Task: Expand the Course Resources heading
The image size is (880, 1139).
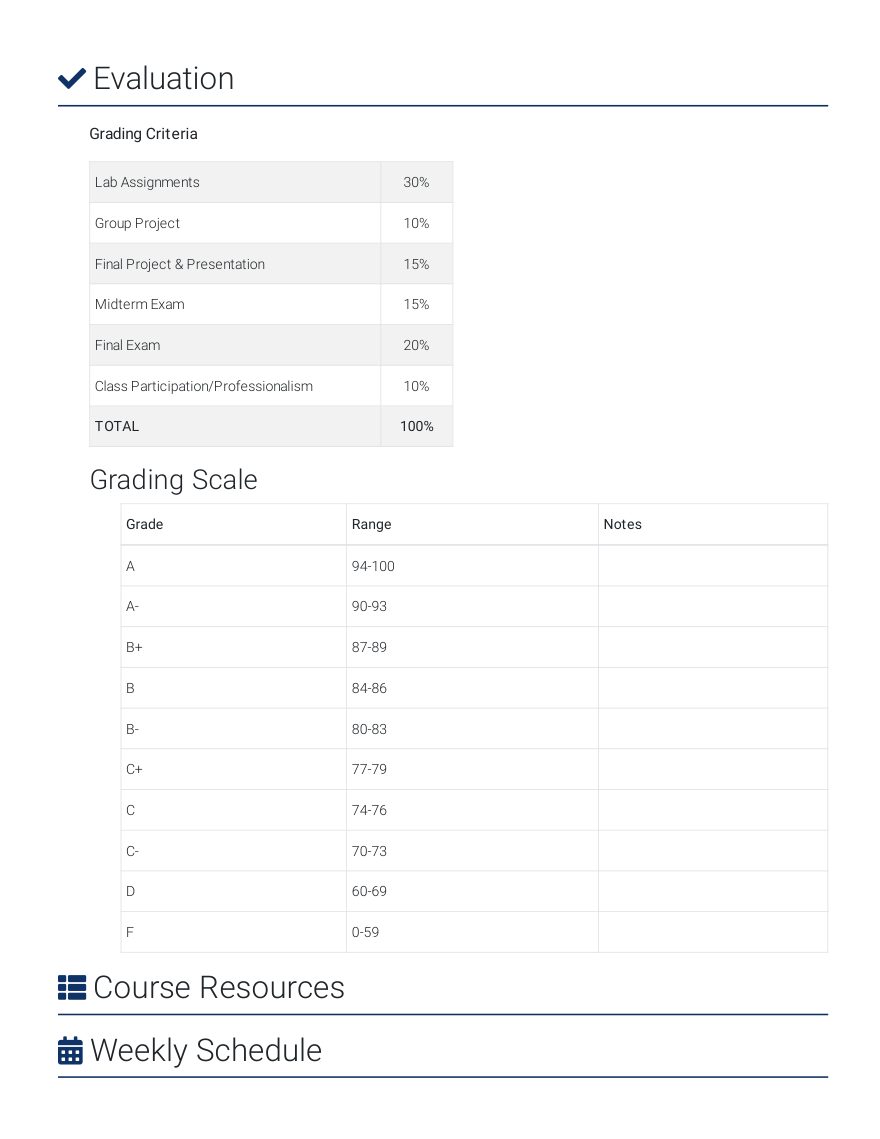Action: [219, 988]
